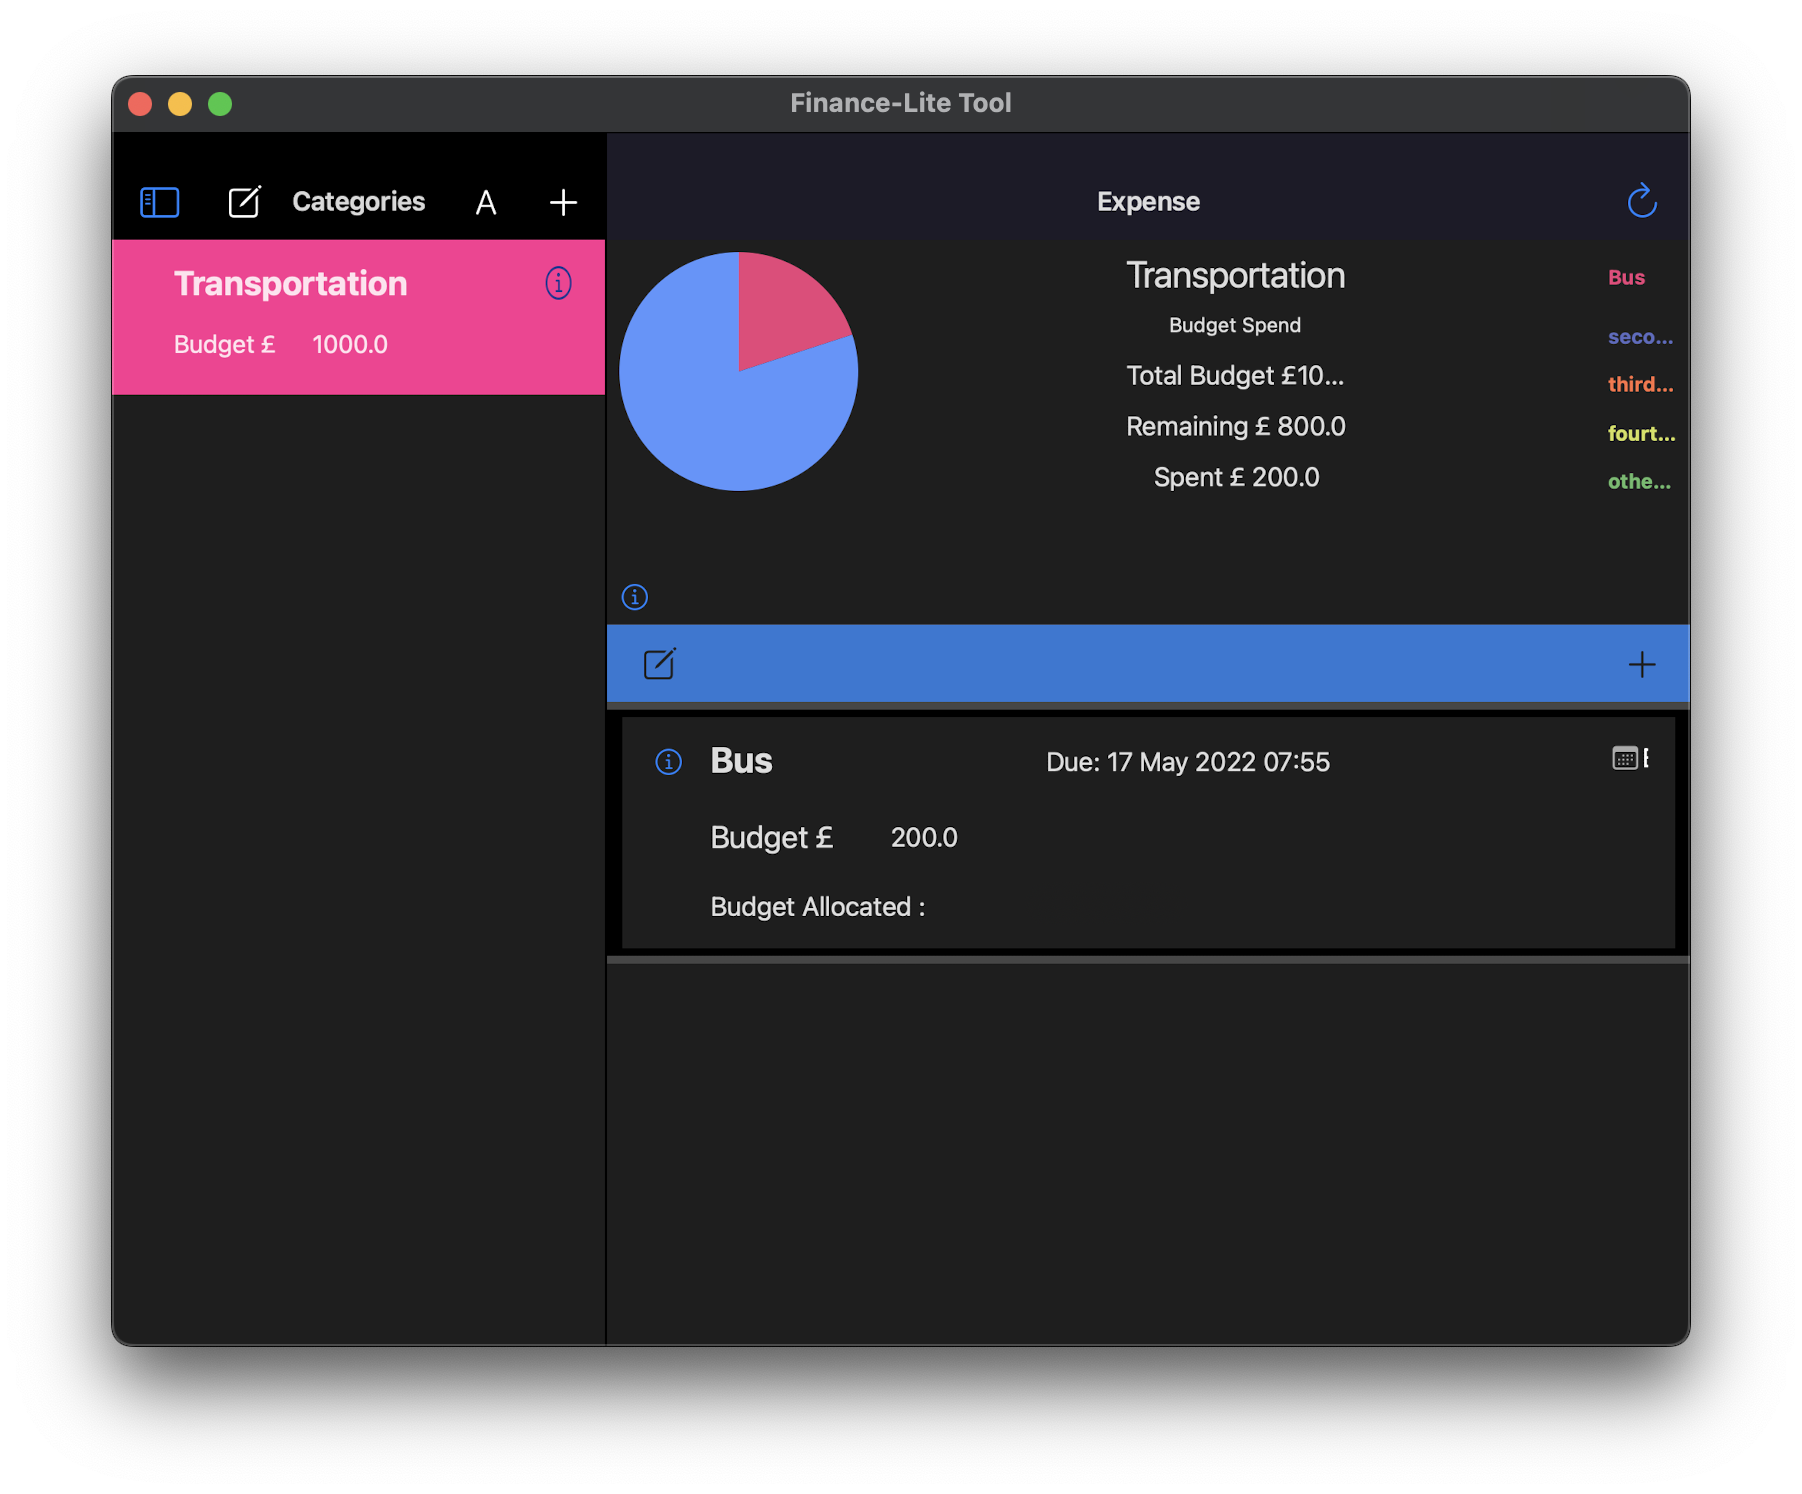Click the 'Due: 17 May 2022 07:55' date
The width and height of the screenshot is (1802, 1494).
(x=1188, y=762)
